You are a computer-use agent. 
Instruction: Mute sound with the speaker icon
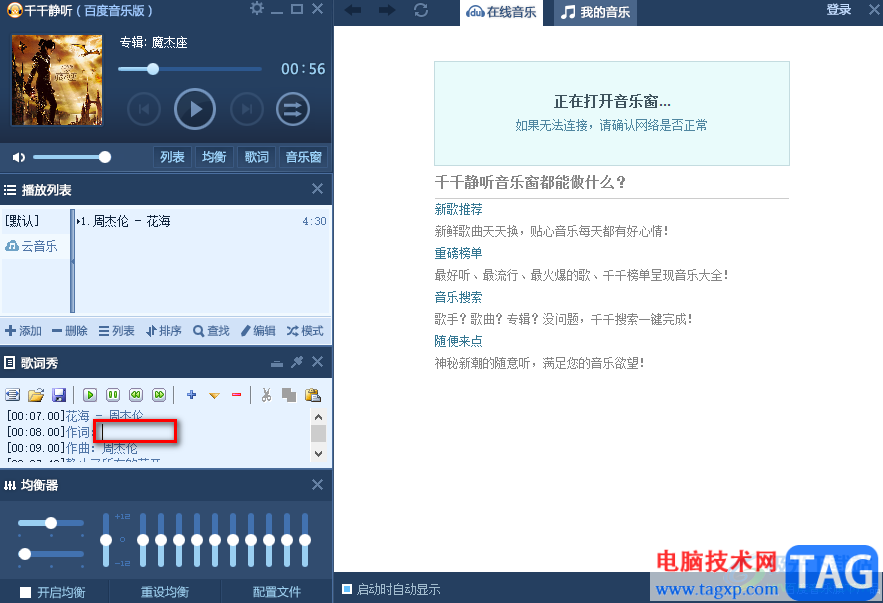click(x=19, y=157)
